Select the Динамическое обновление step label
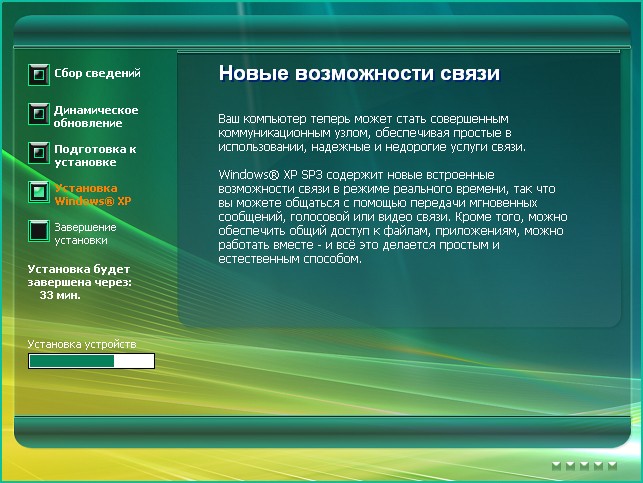The image size is (643, 483). pyautogui.click(x=96, y=116)
